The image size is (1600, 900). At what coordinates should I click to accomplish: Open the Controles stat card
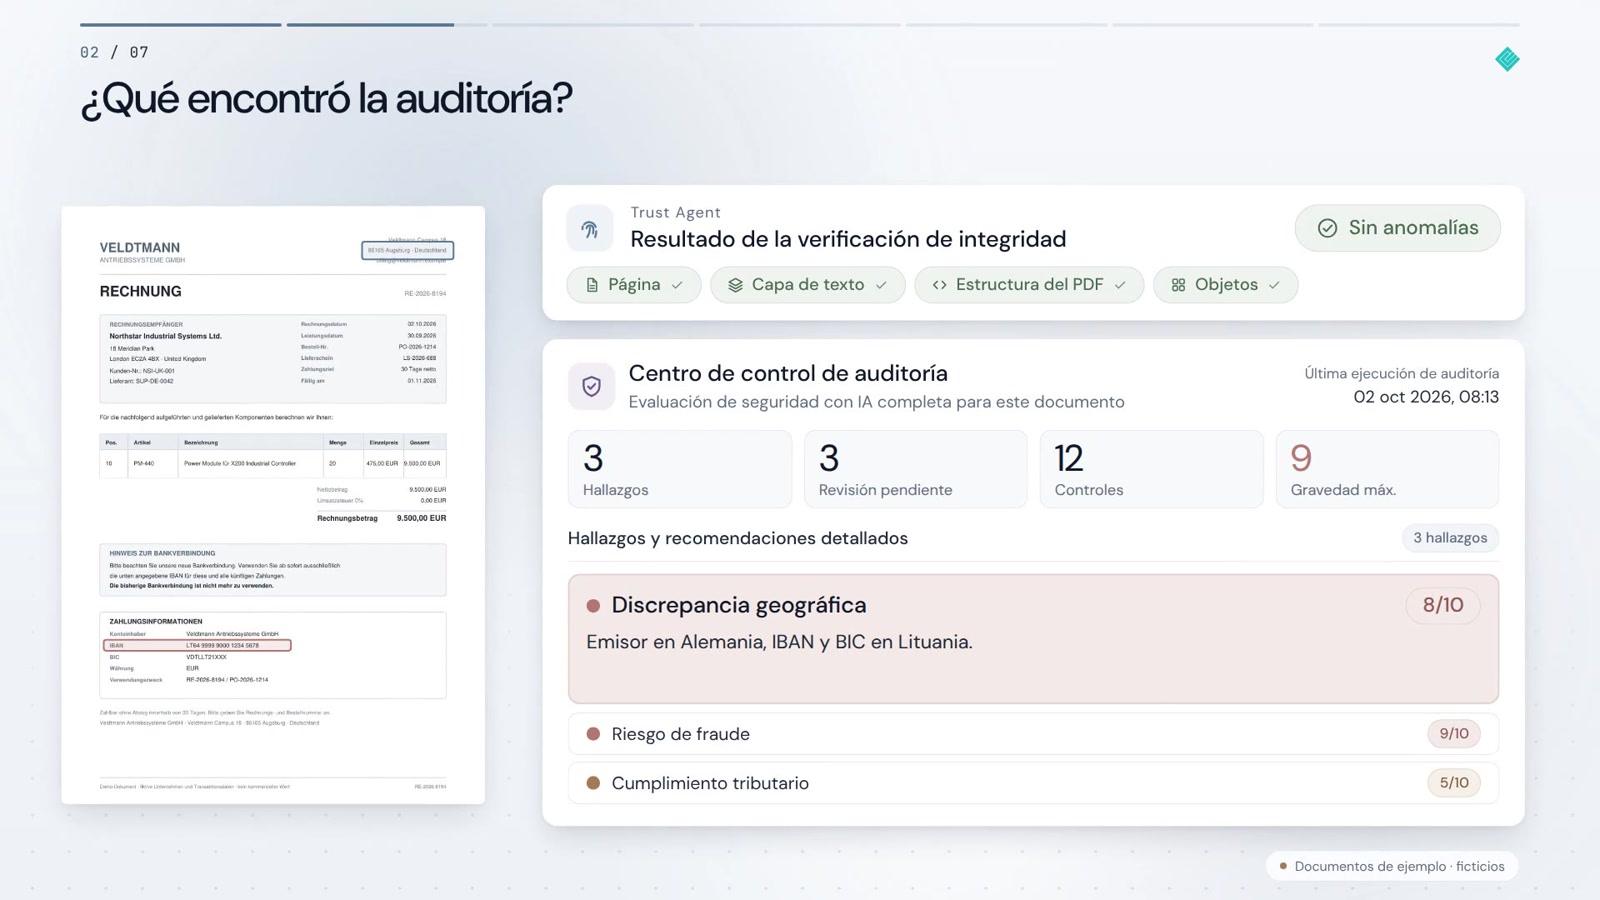[x=1151, y=469]
